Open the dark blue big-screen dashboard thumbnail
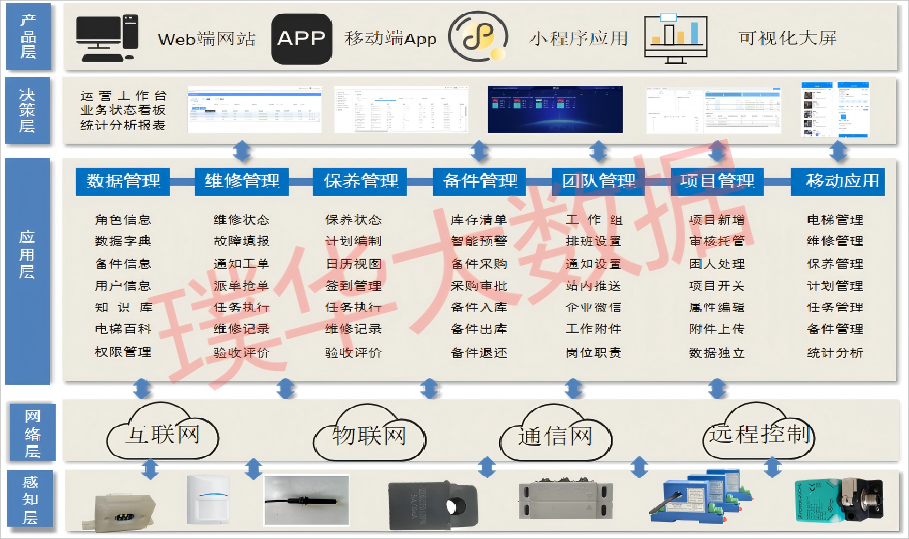Viewport: 909px width, 539px height. coord(555,110)
